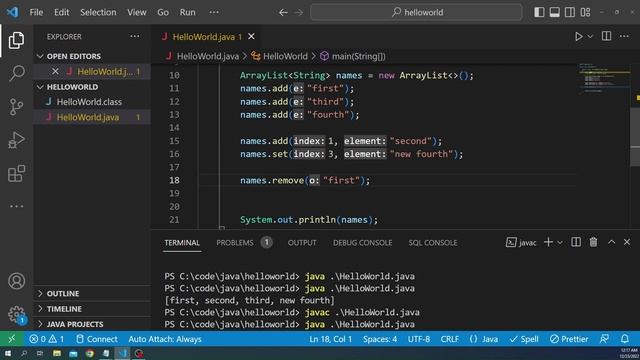The height and width of the screenshot is (360, 640).
Task: Toggle the primary side bar visibility
Action: (539, 12)
